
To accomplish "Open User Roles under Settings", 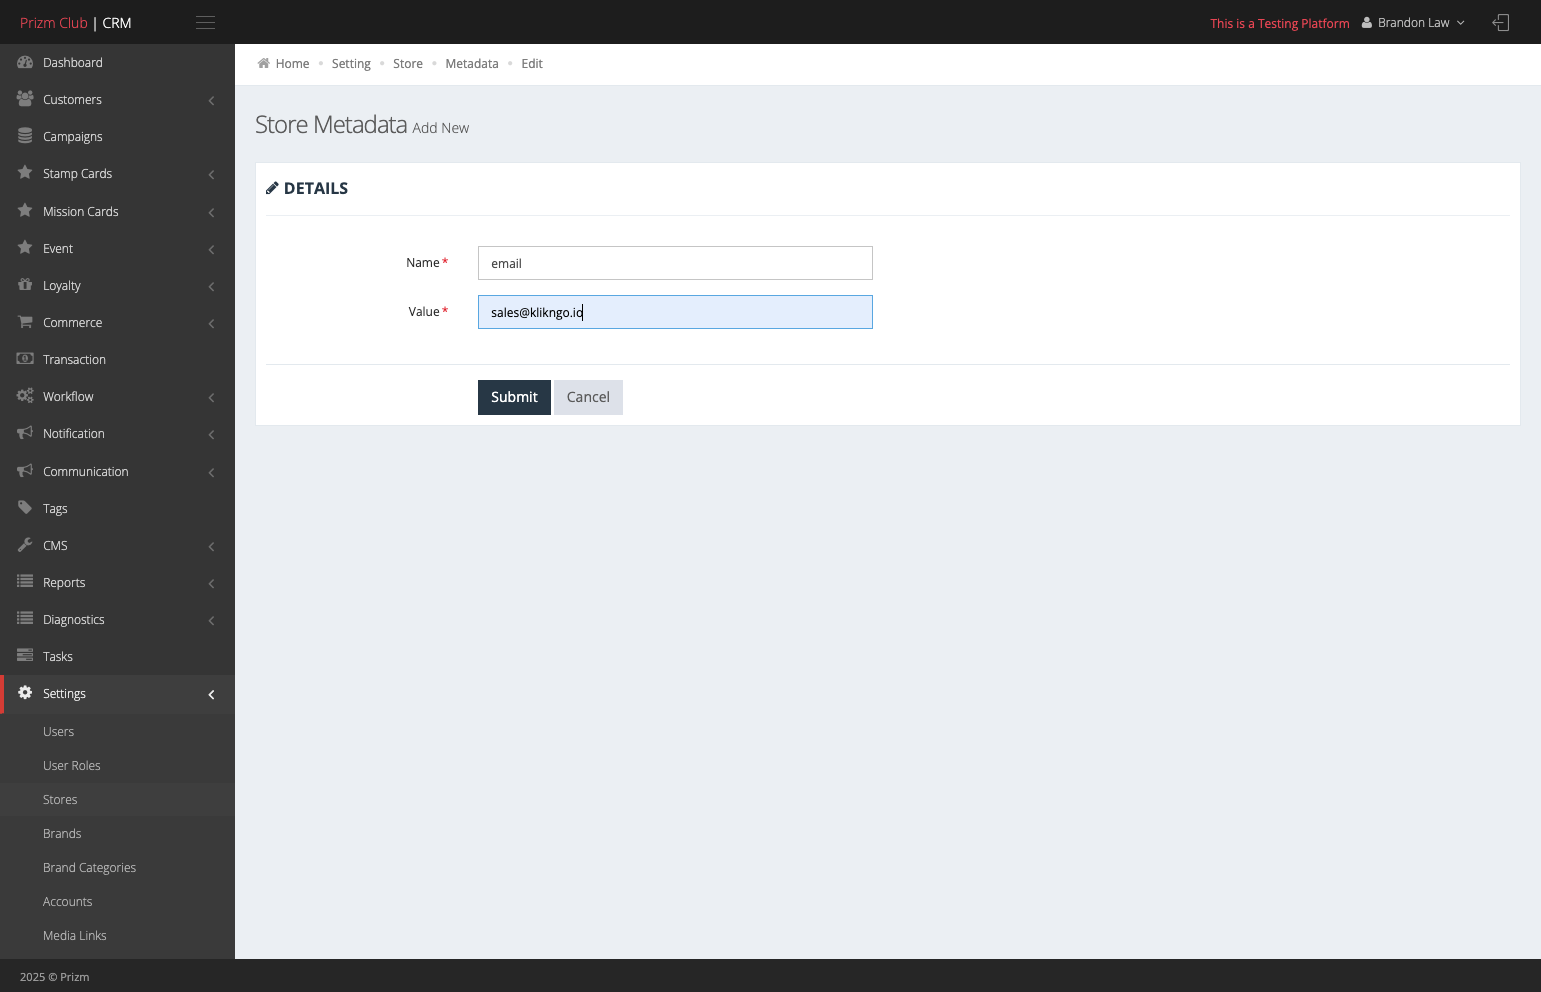I will pos(71,766).
